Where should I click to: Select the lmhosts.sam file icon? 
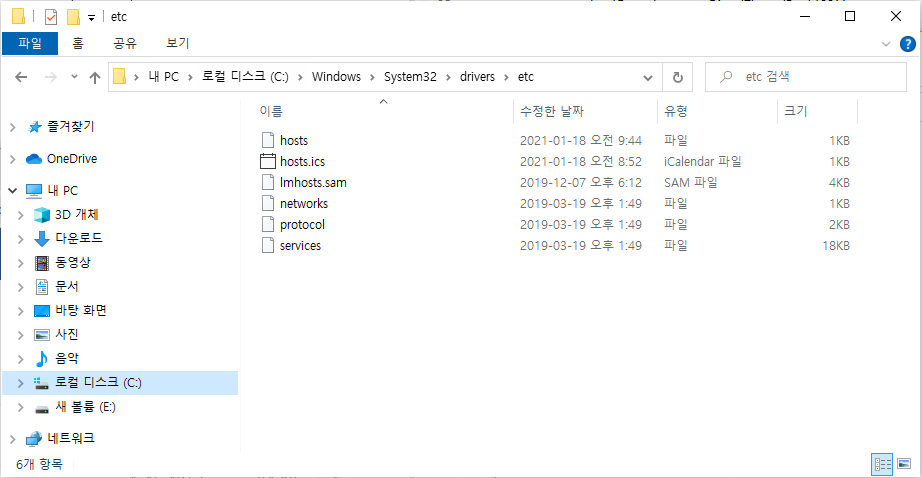268,182
